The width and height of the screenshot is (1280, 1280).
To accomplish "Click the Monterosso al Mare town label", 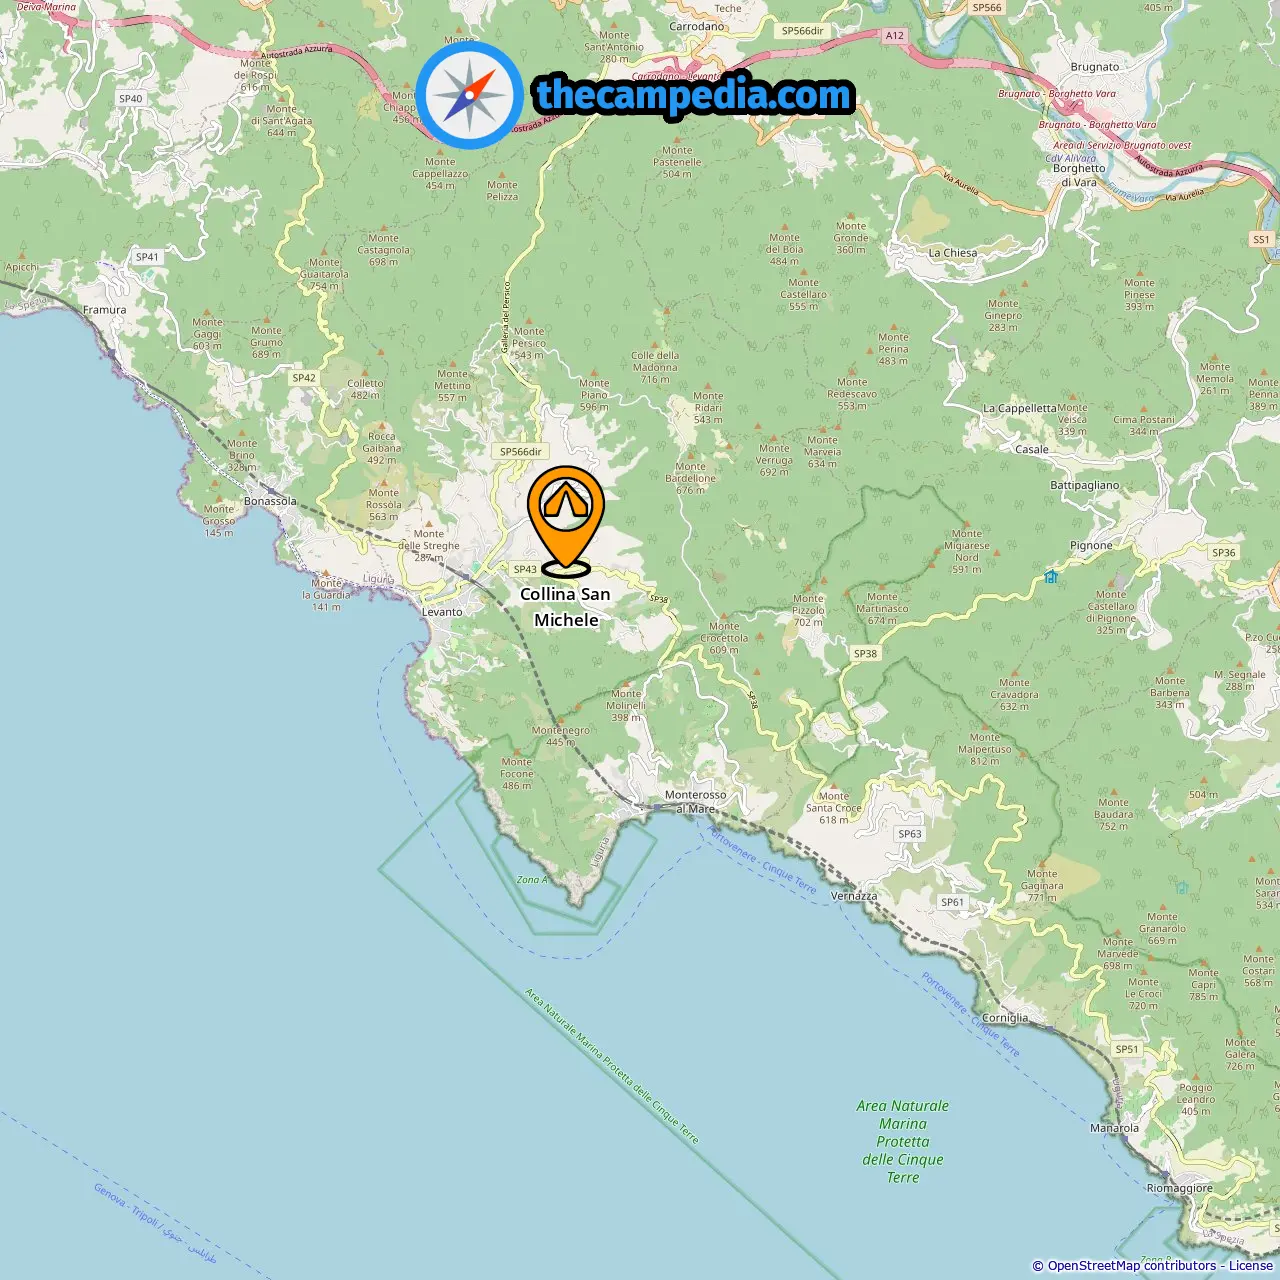I will [696, 802].
